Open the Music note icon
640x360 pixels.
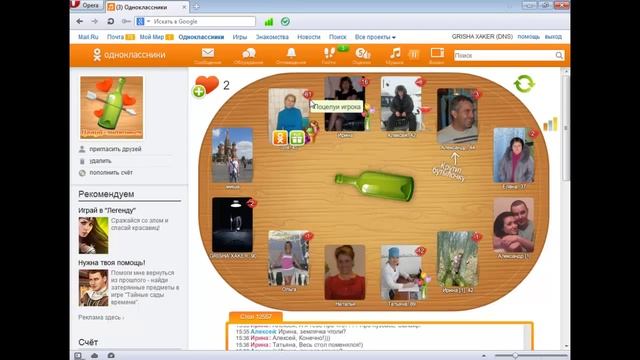395,53
